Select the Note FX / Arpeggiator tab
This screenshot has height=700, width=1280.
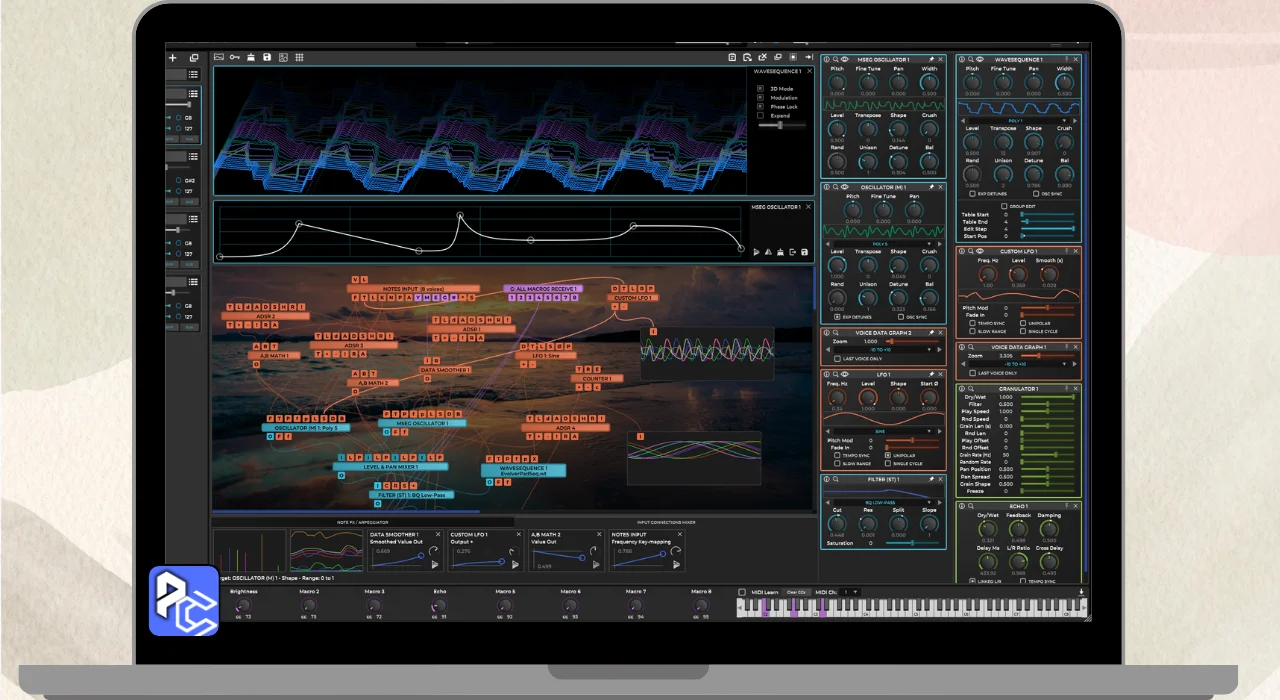(x=362, y=522)
